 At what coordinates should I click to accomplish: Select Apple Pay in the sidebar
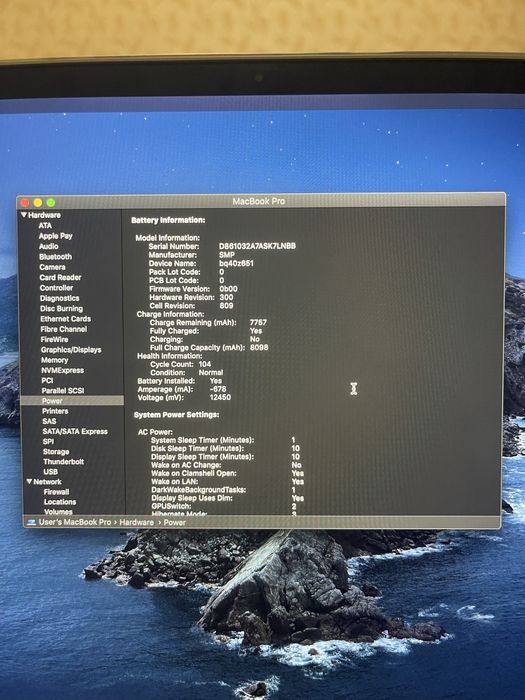(55, 236)
